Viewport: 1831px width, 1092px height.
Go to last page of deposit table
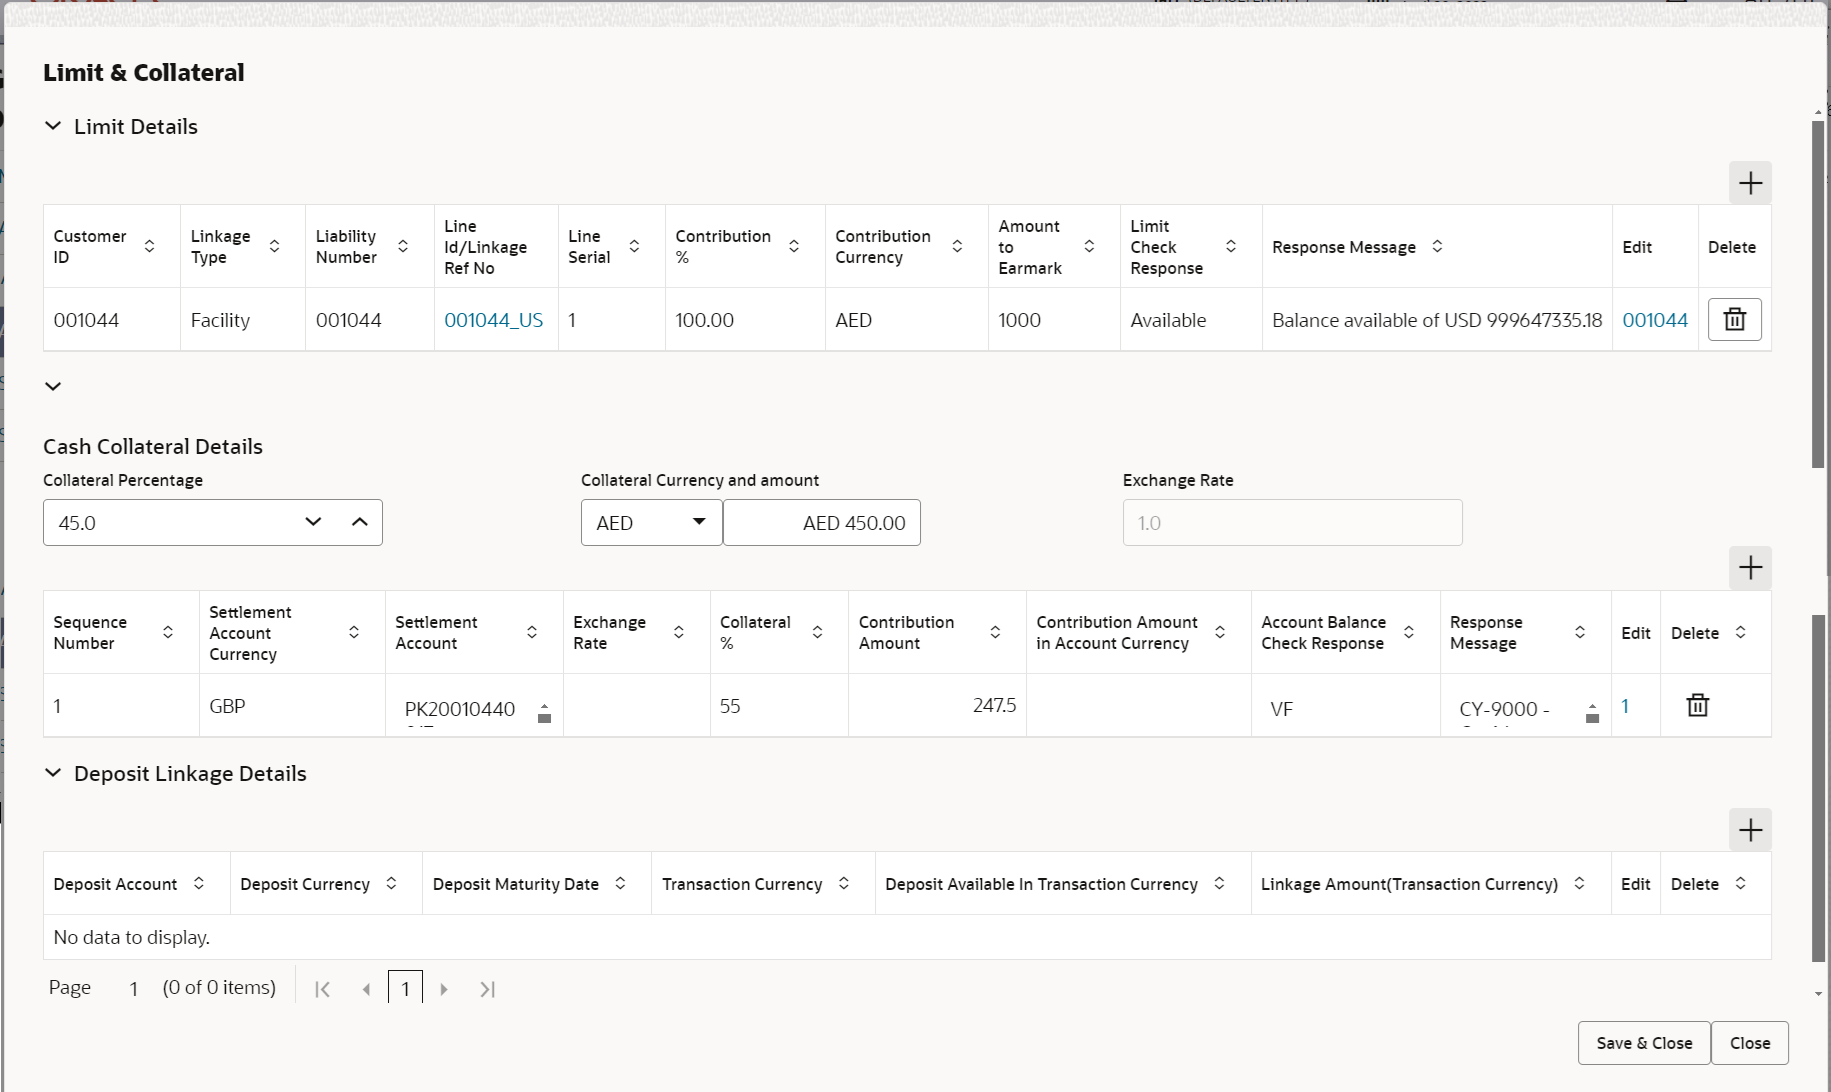[487, 989]
